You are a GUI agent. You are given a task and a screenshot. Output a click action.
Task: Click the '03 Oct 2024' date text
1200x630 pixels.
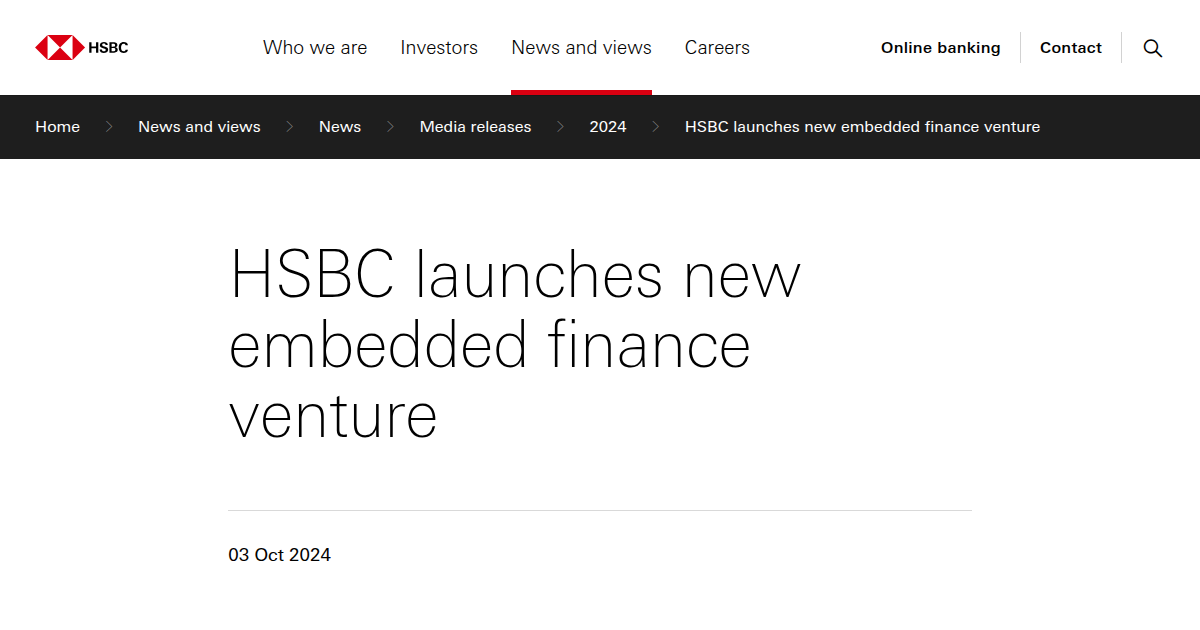pos(280,554)
